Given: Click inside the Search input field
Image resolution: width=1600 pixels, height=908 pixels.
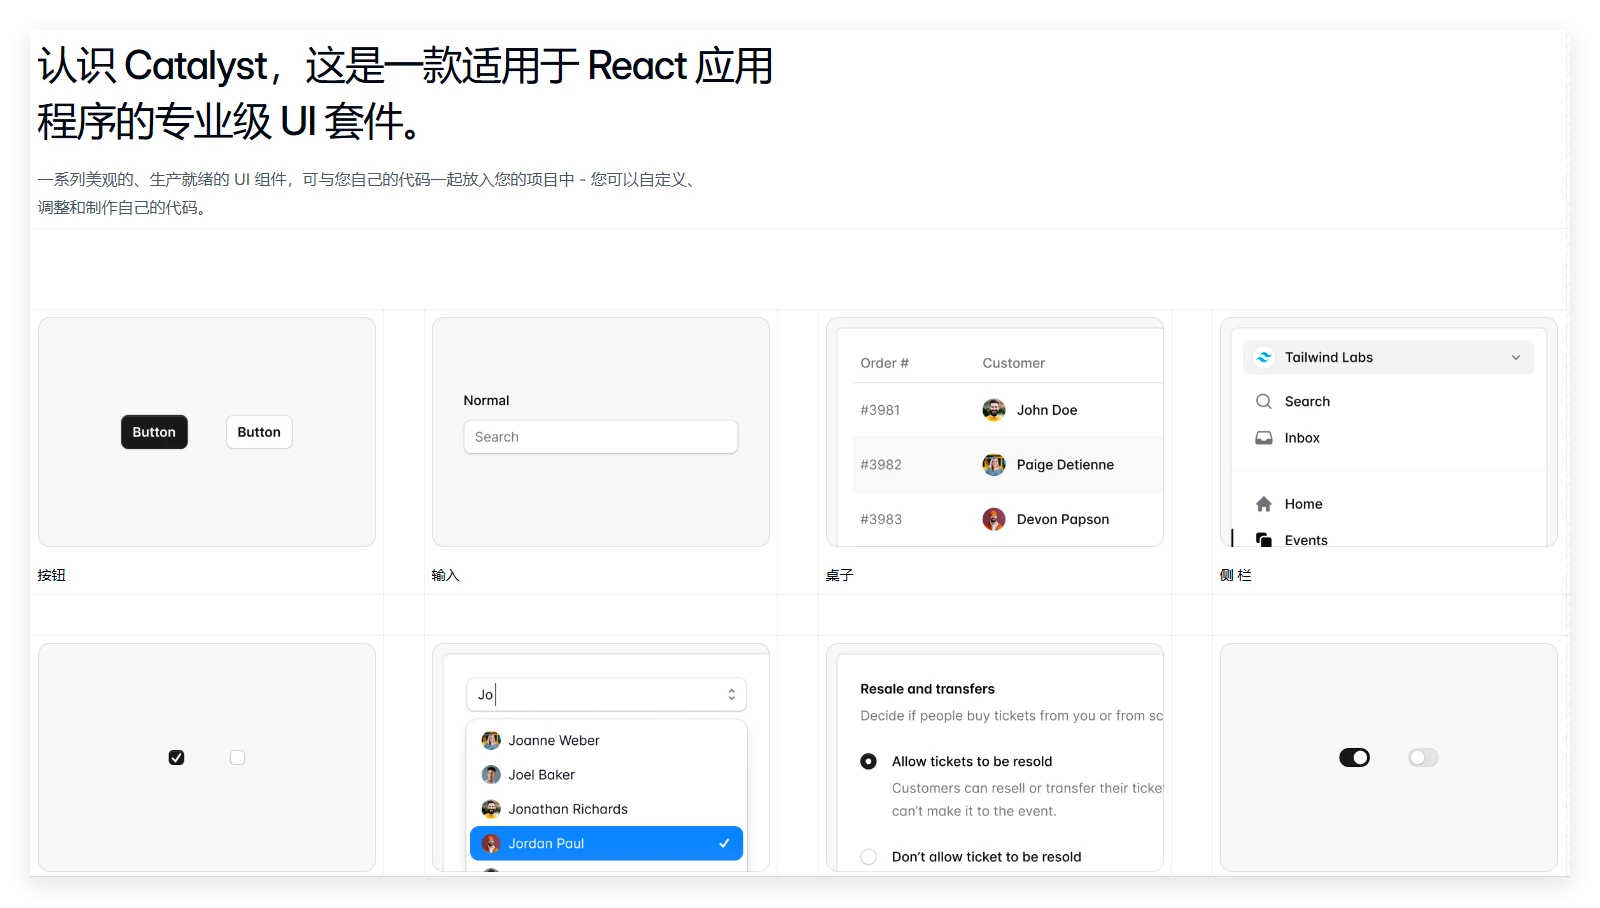Looking at the screenshot, I should 599,437.
